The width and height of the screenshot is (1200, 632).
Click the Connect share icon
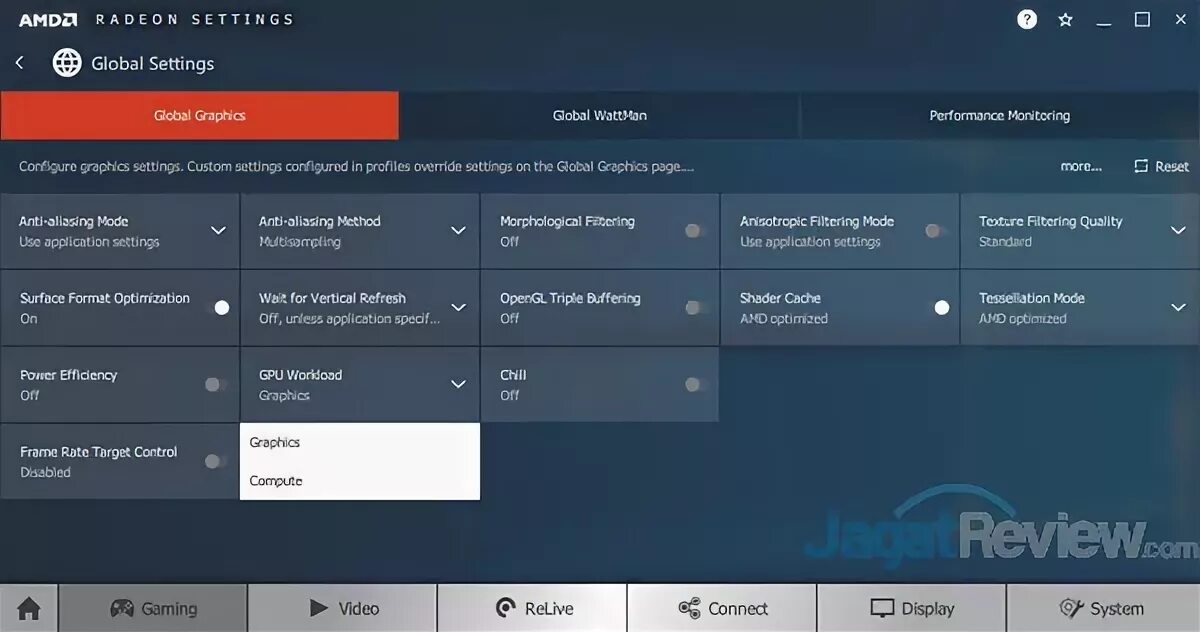[x=689, y=608]
